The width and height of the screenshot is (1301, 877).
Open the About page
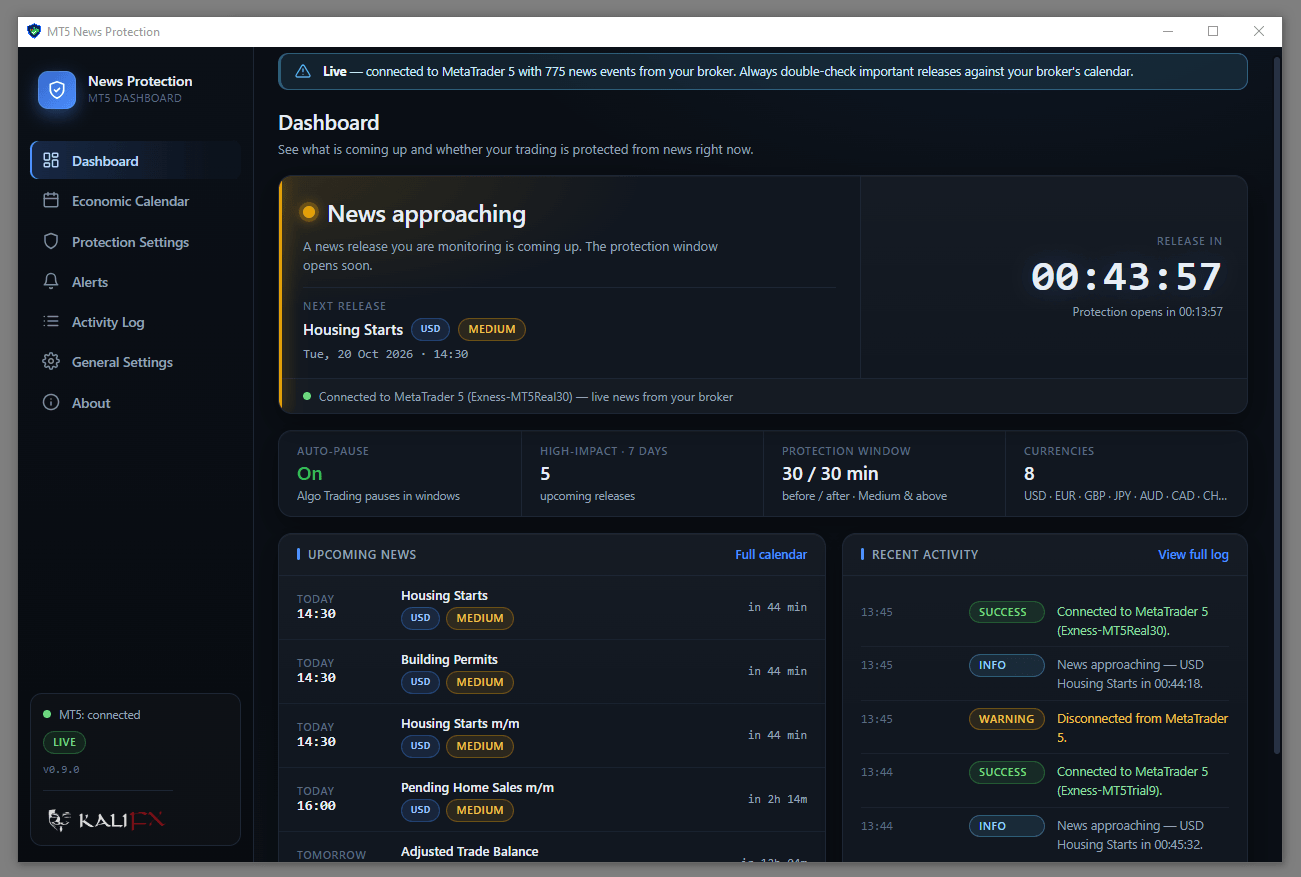[136, 402]
